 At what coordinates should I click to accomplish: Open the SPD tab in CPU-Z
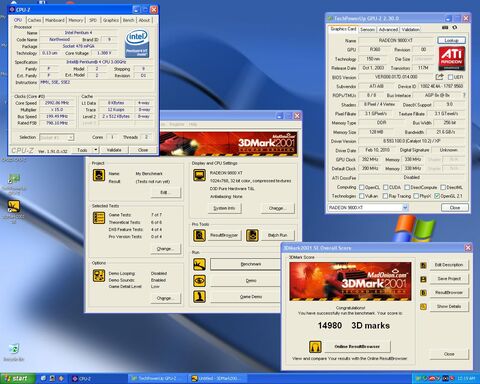[93, 20]
